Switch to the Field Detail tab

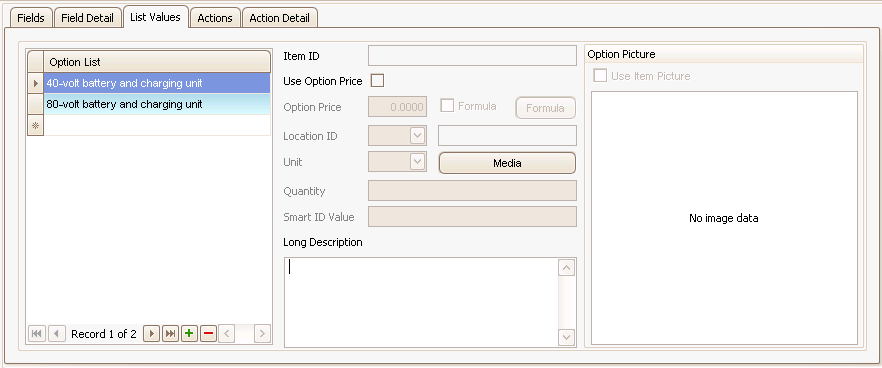[x=88, y=17]
